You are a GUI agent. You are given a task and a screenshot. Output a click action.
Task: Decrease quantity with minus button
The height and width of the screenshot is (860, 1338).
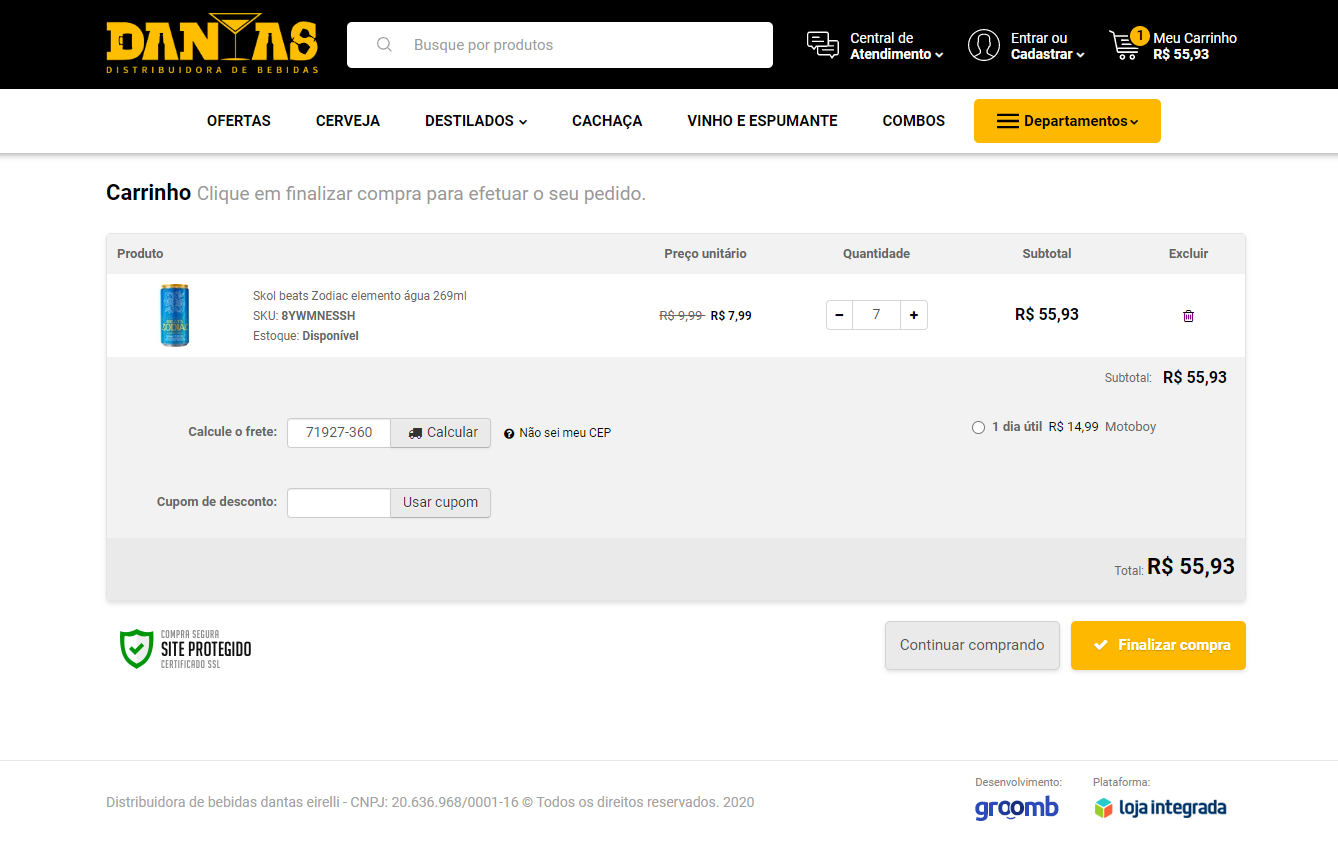coord(839,315)
